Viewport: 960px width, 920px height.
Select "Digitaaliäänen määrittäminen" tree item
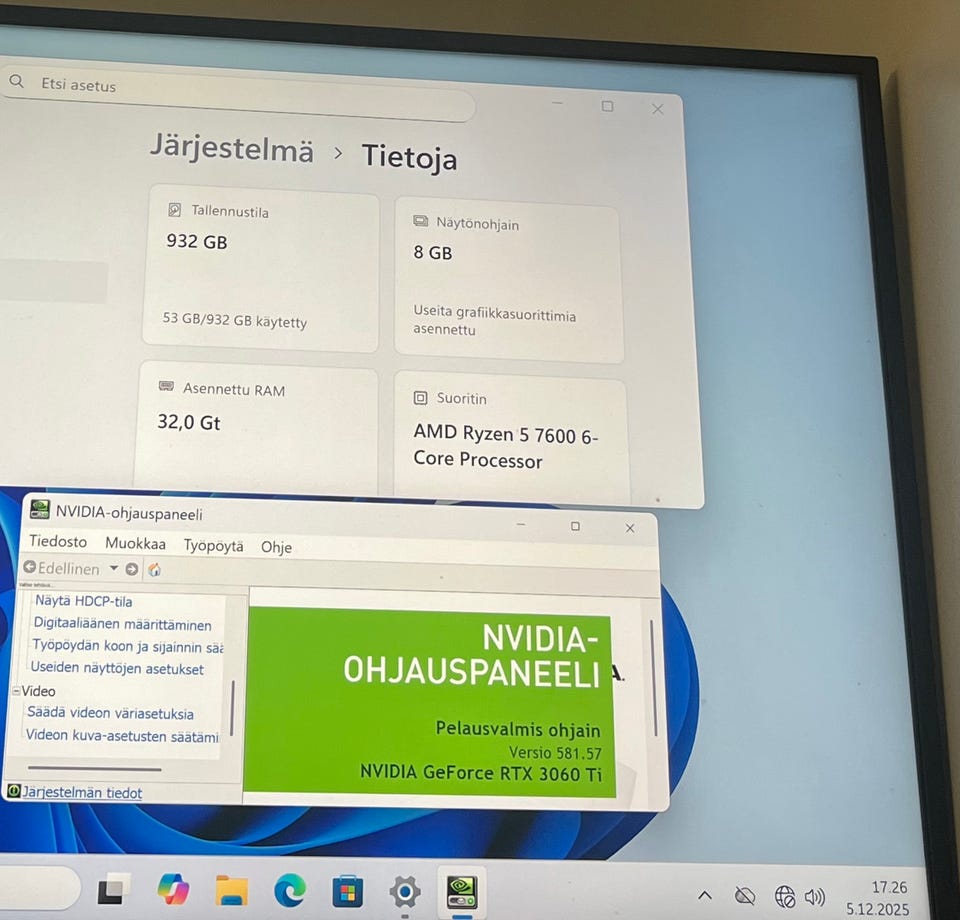coord(122,624)
